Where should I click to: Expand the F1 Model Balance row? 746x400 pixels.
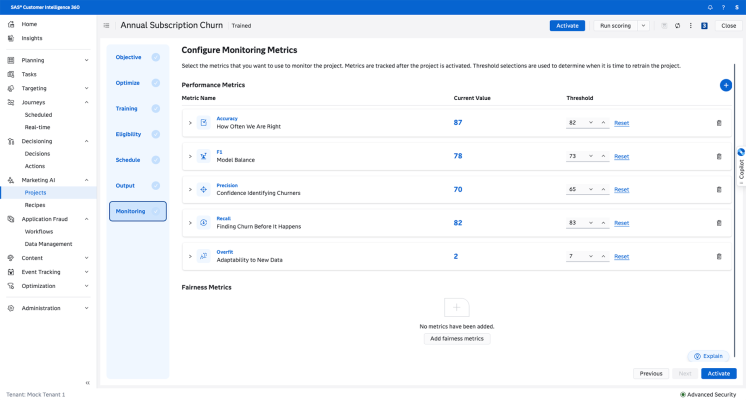click(190, 156)
